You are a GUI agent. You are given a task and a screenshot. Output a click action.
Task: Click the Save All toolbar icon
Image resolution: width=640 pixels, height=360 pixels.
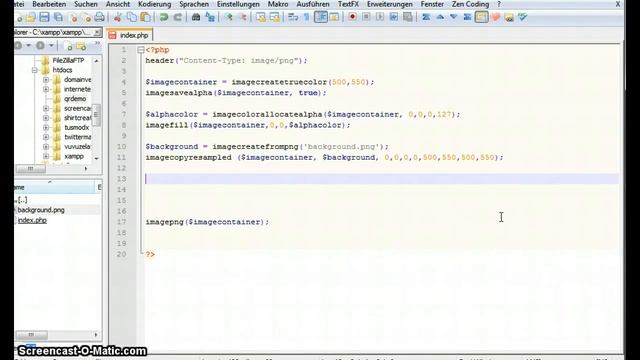click(58, 17)
